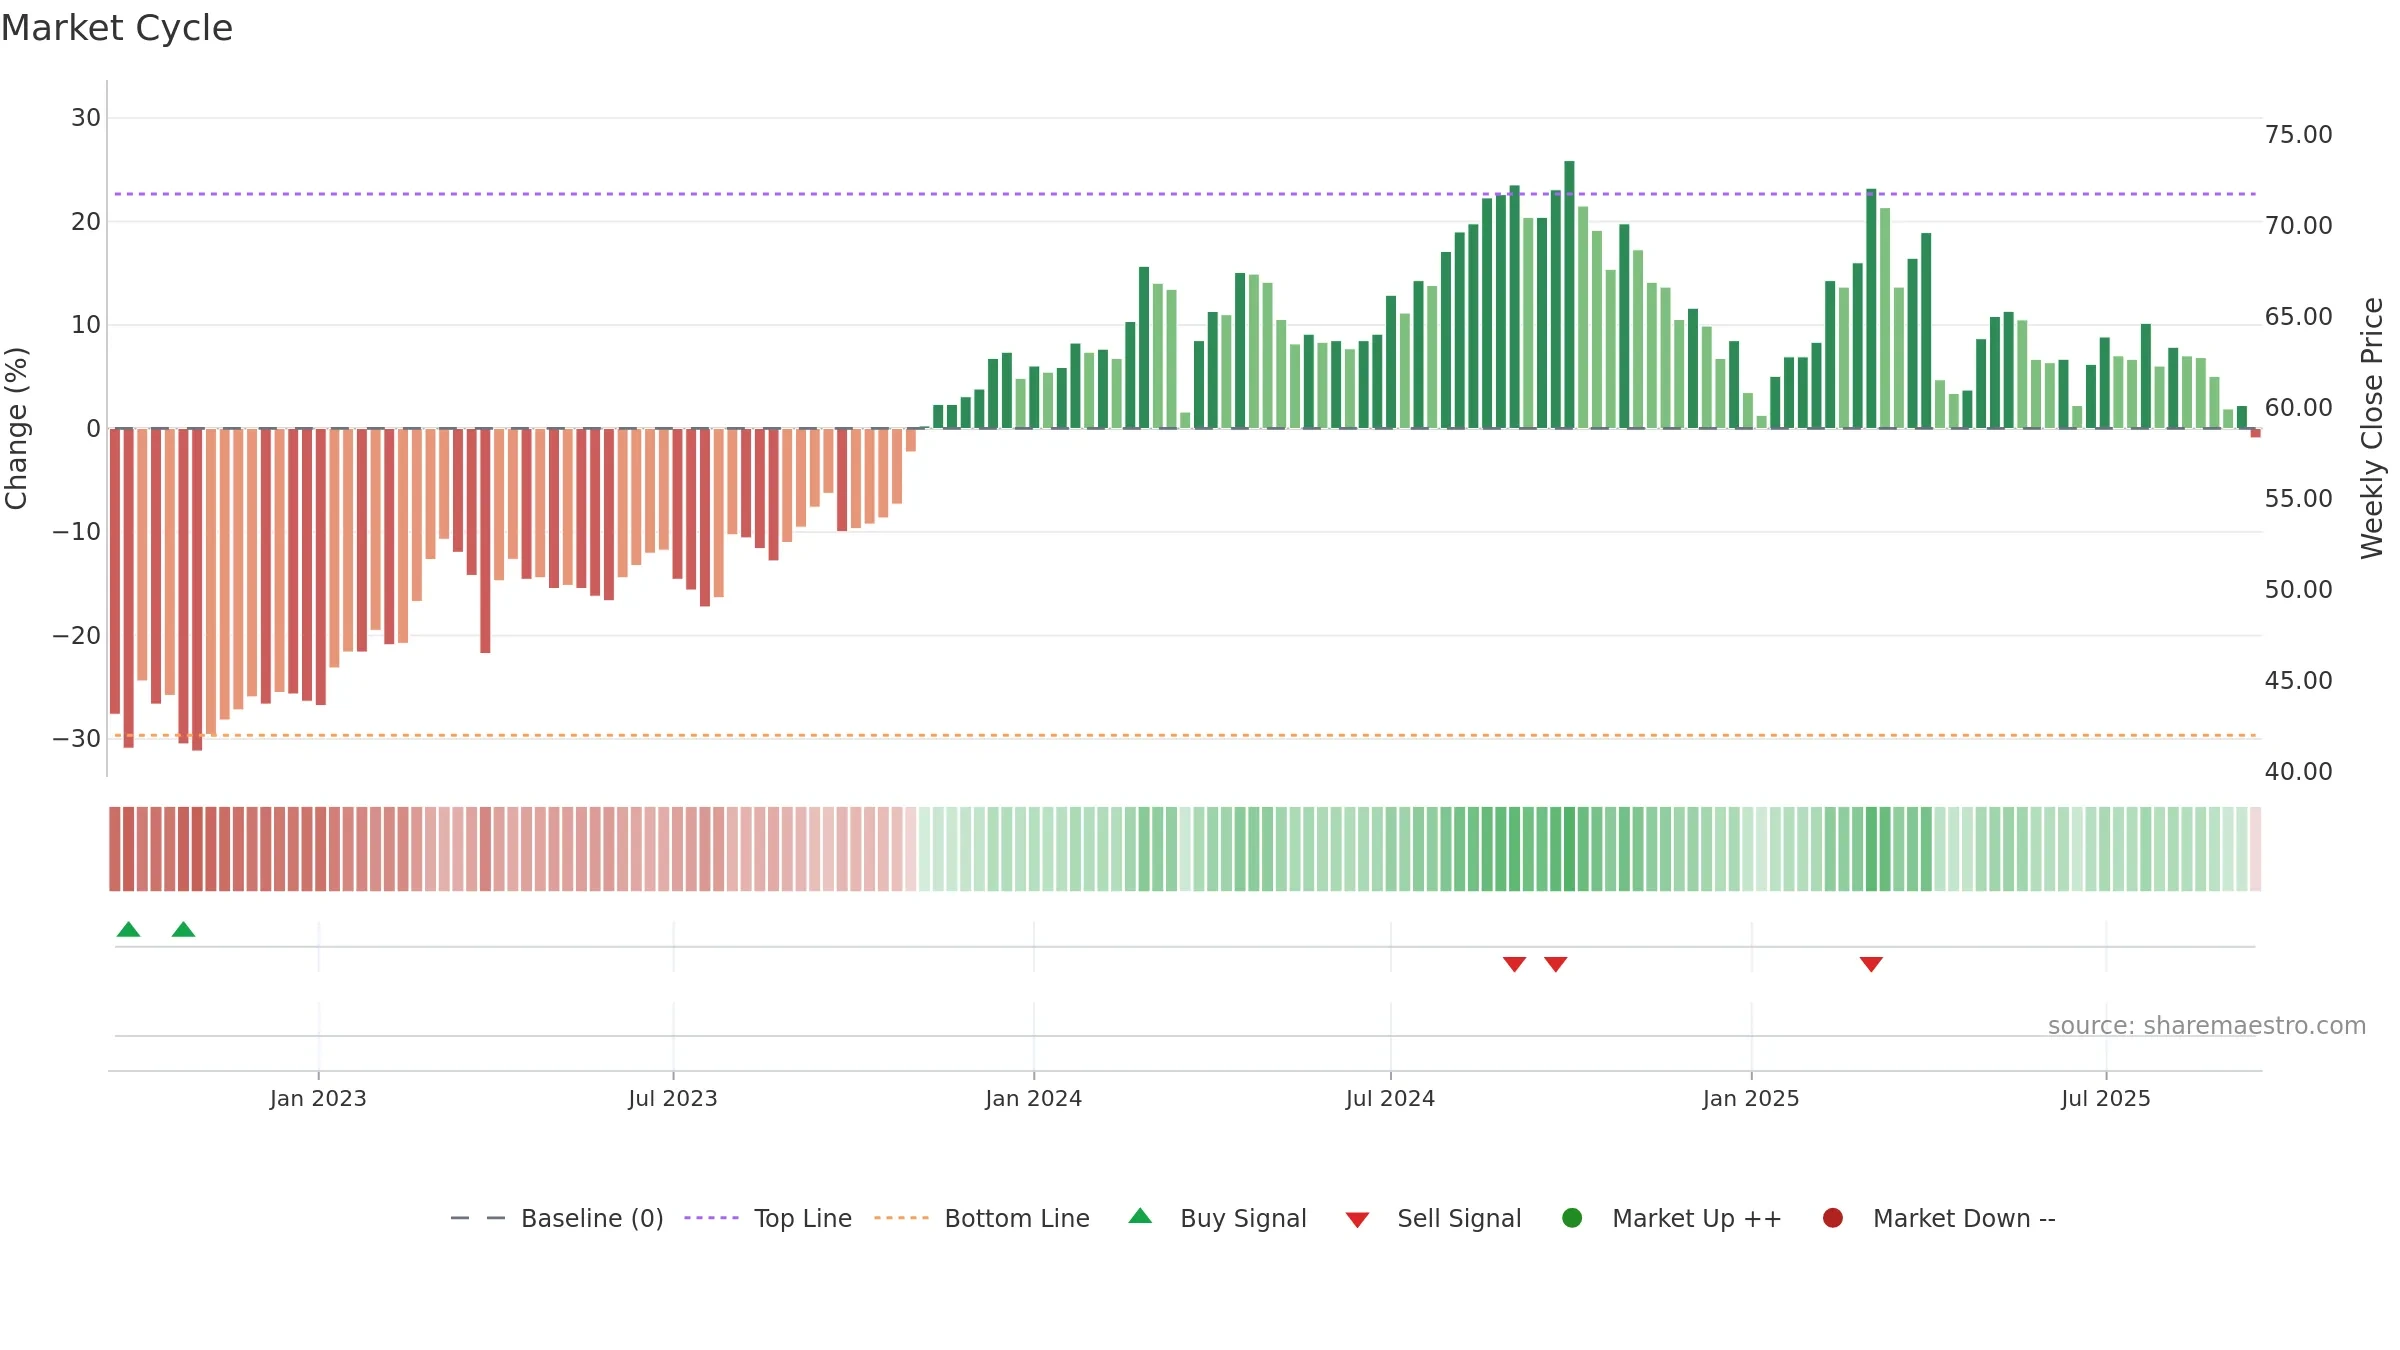Click the Weekly Close Price axis title
Screen dimensions: 2400x1350
tap(2373, 428)
